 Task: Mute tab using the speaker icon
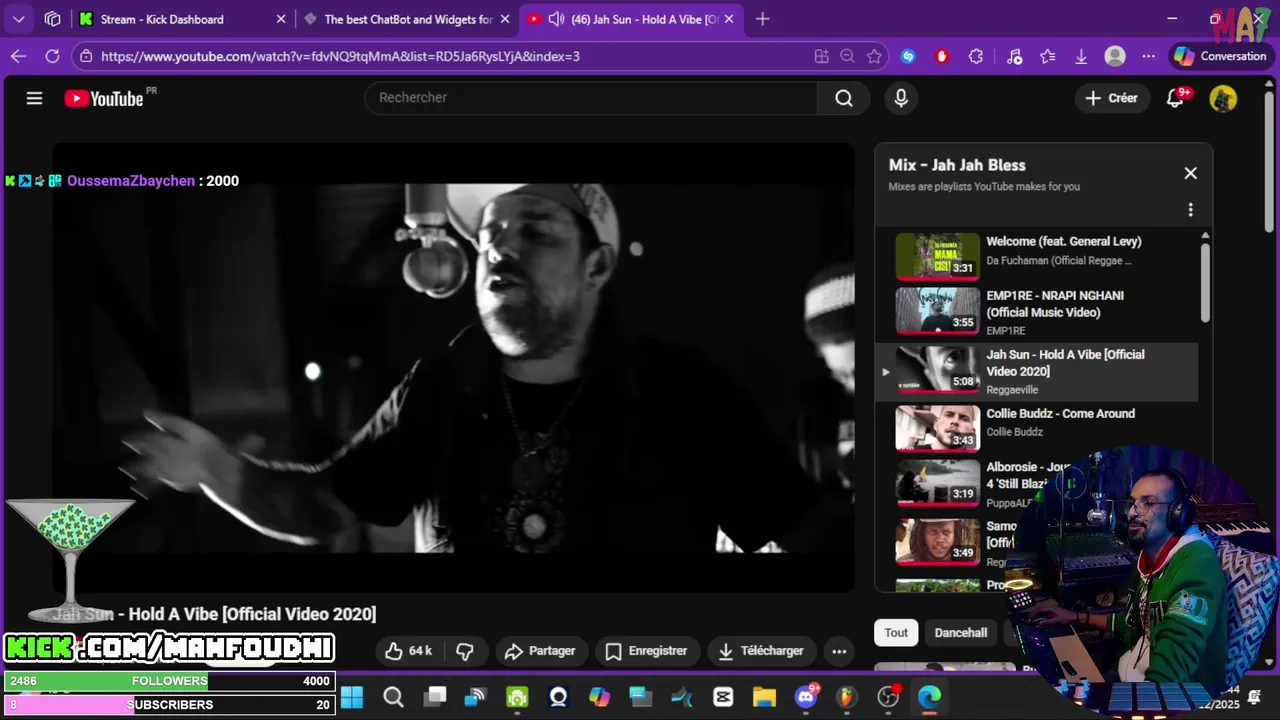[556, 19]
